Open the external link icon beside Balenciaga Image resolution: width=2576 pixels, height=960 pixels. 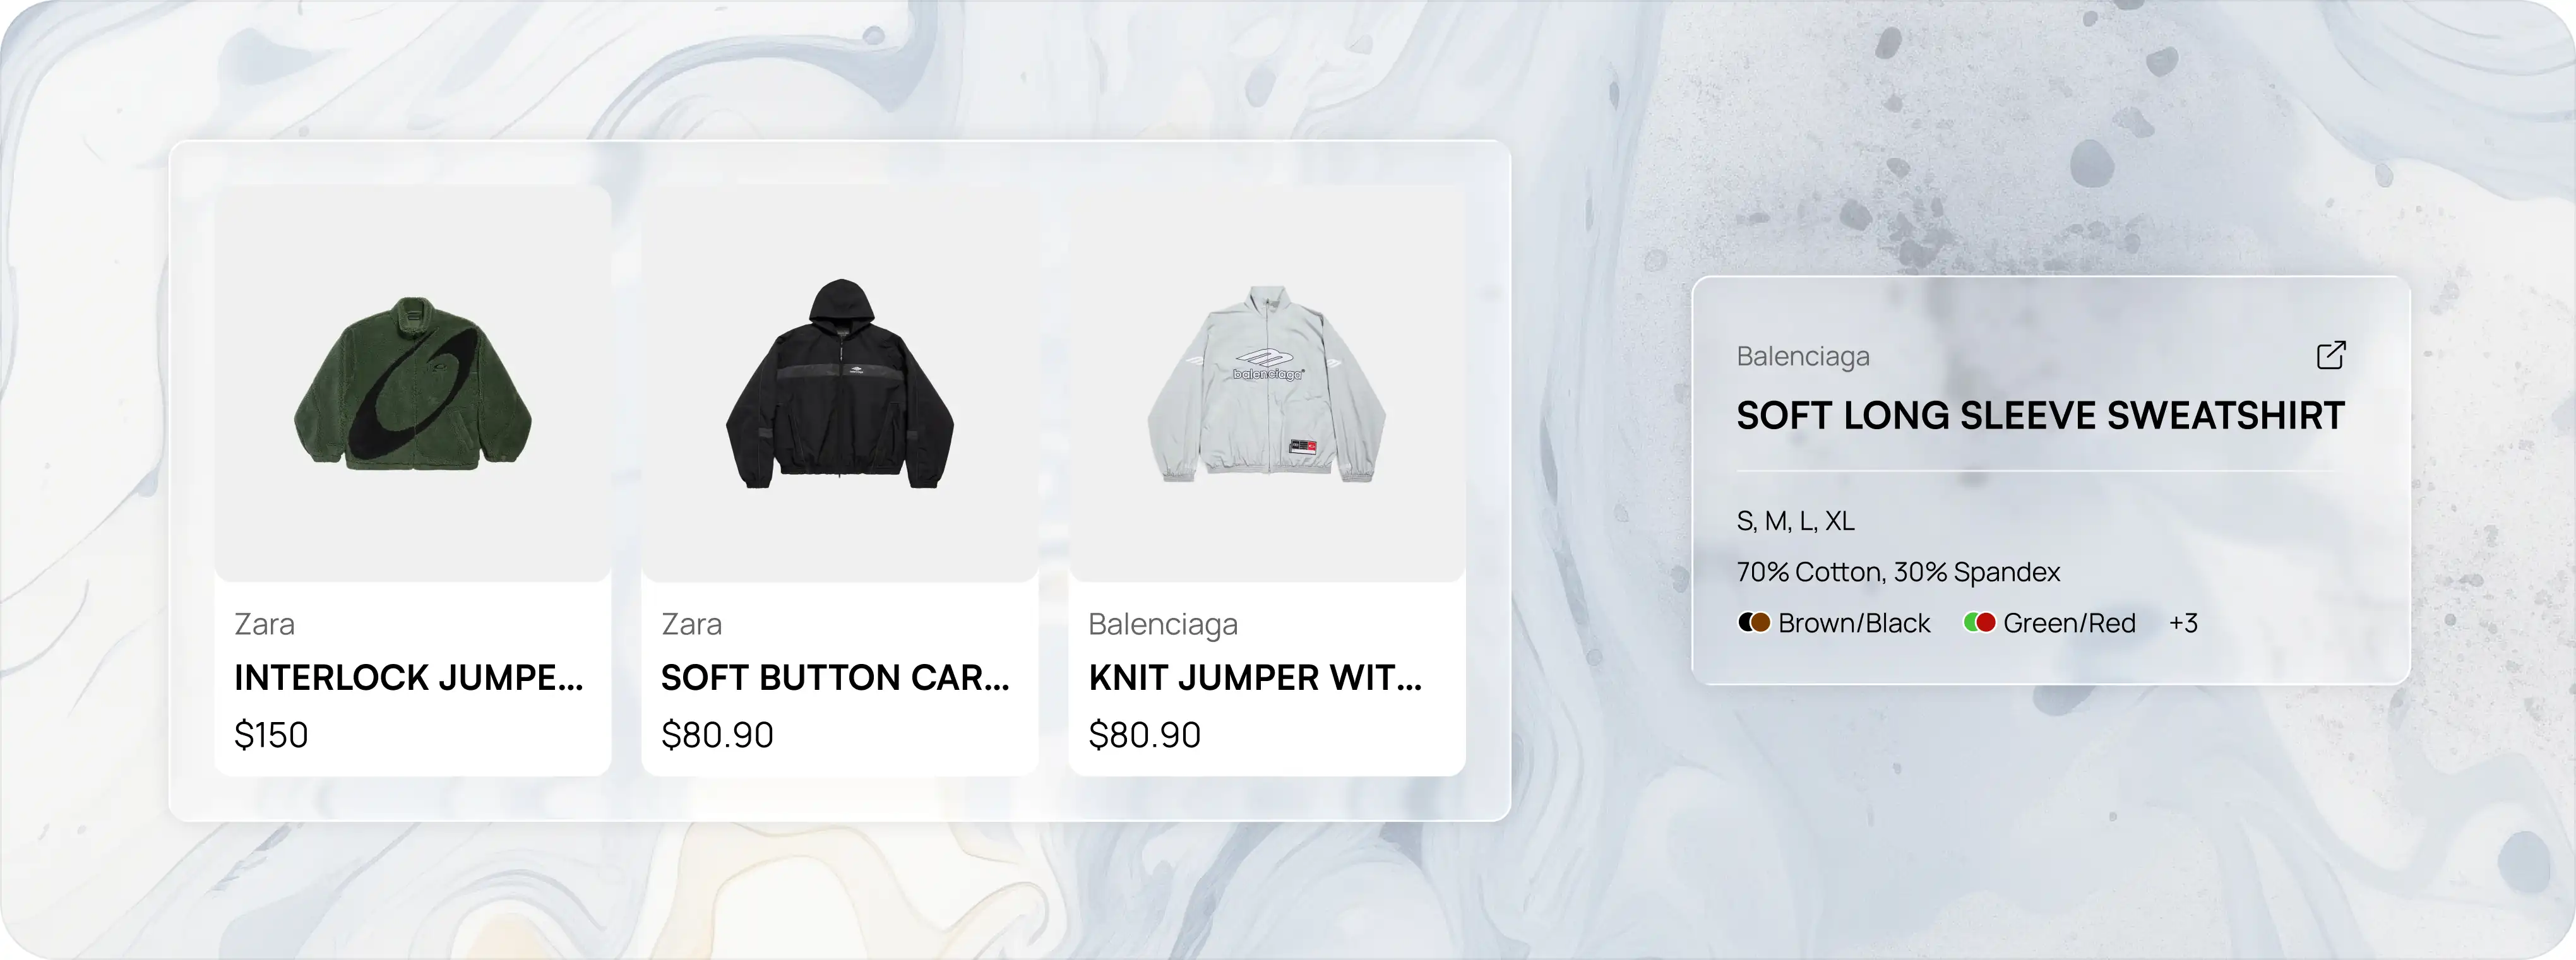click(2331, 355)
